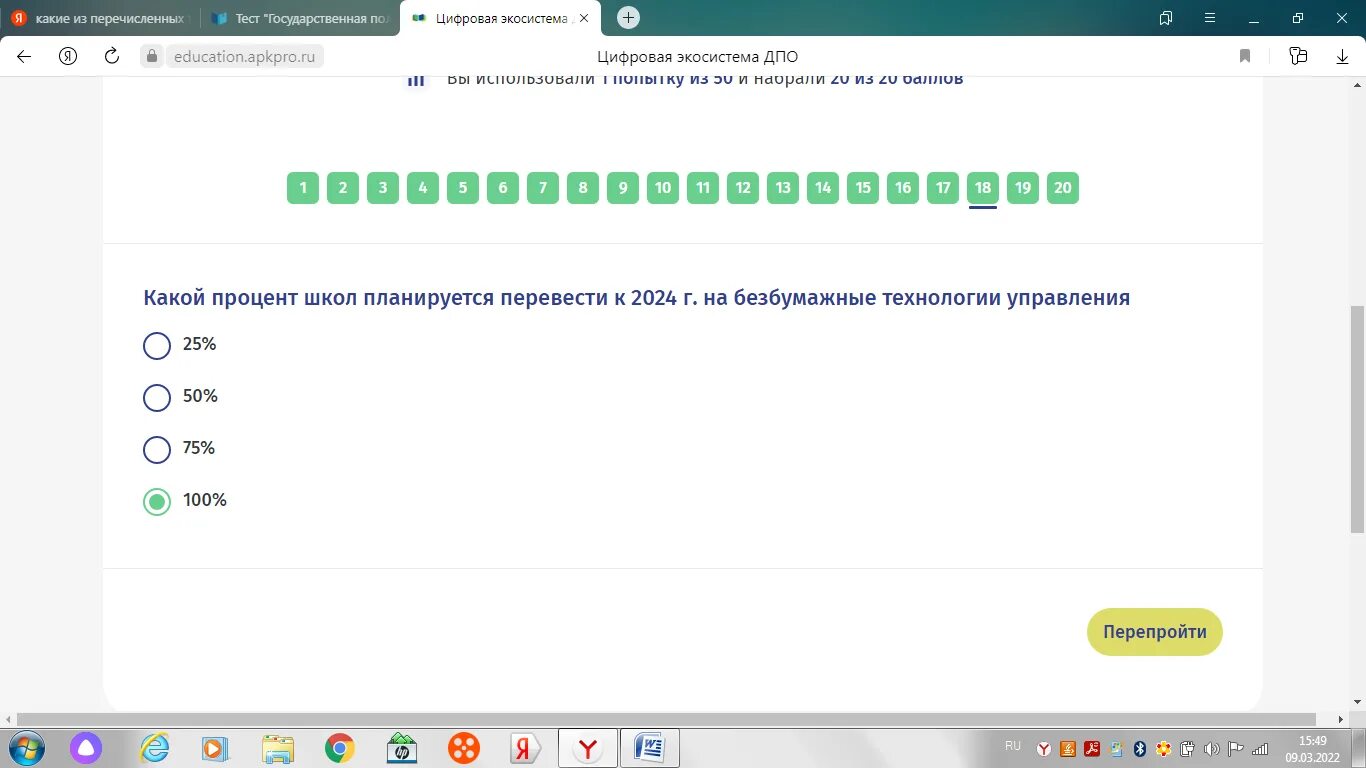Bookmark this page with the bookmark icon
Screen dimensions: 1366x768
click(1245, 56)
